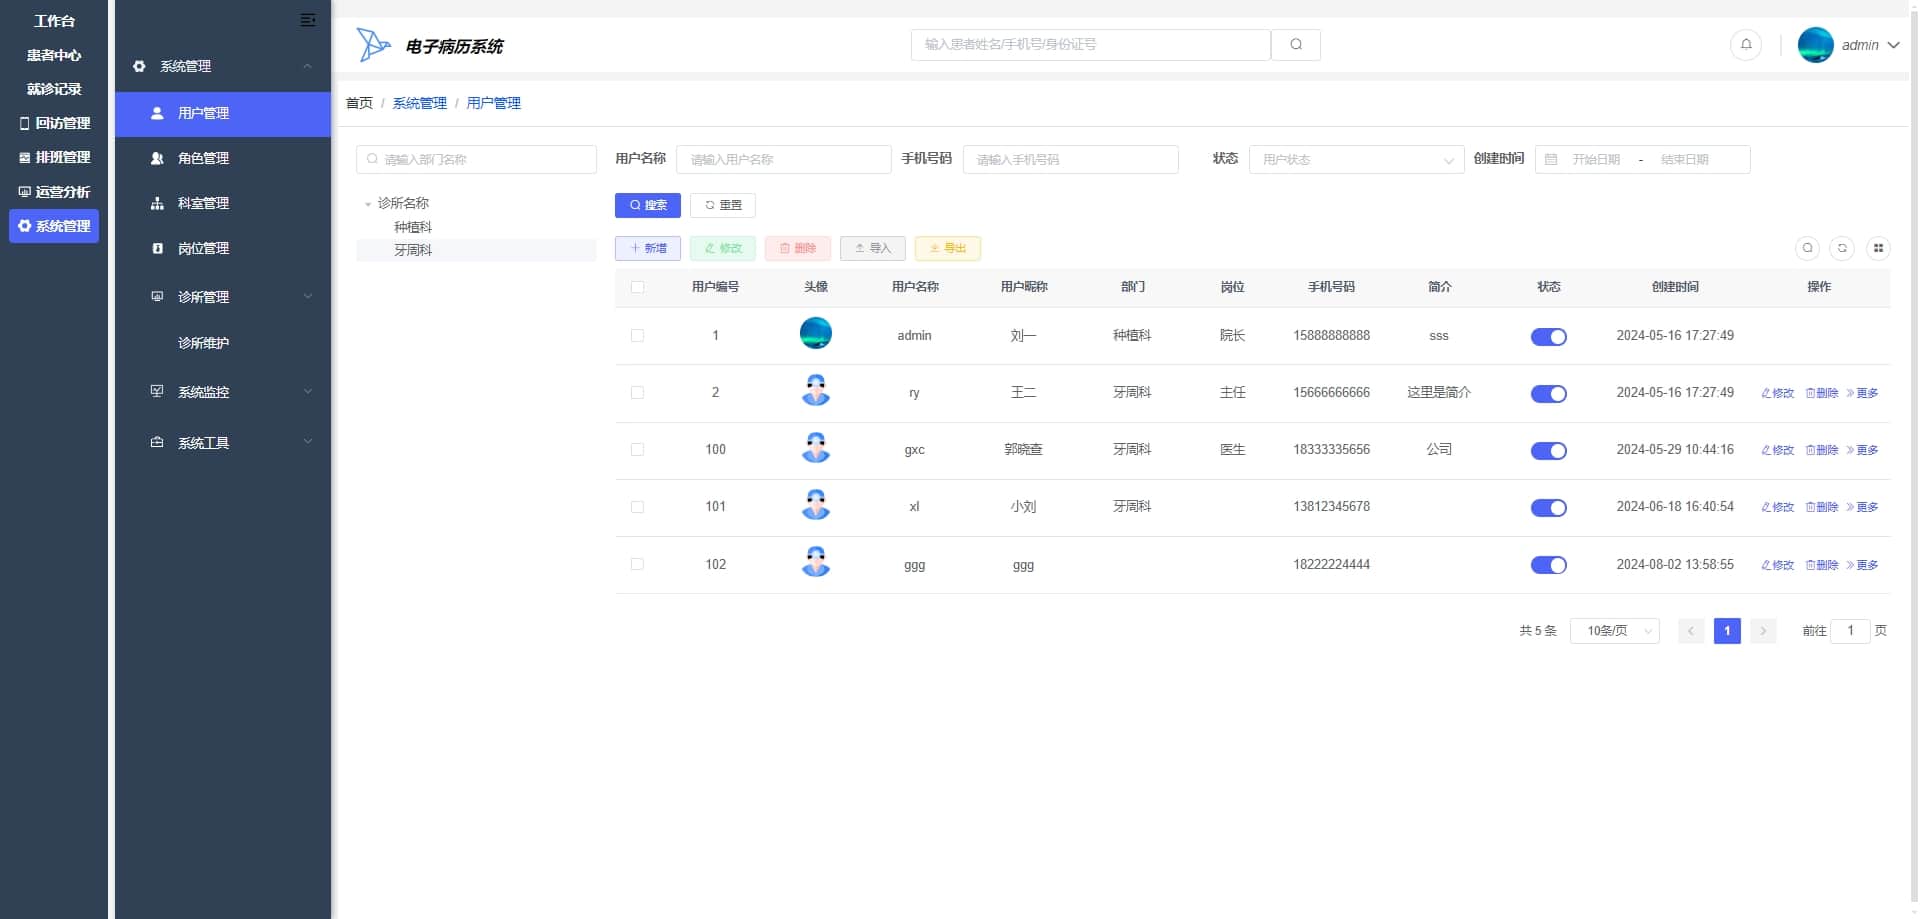Open the admin account dropdown

(x=1849, y=45)
